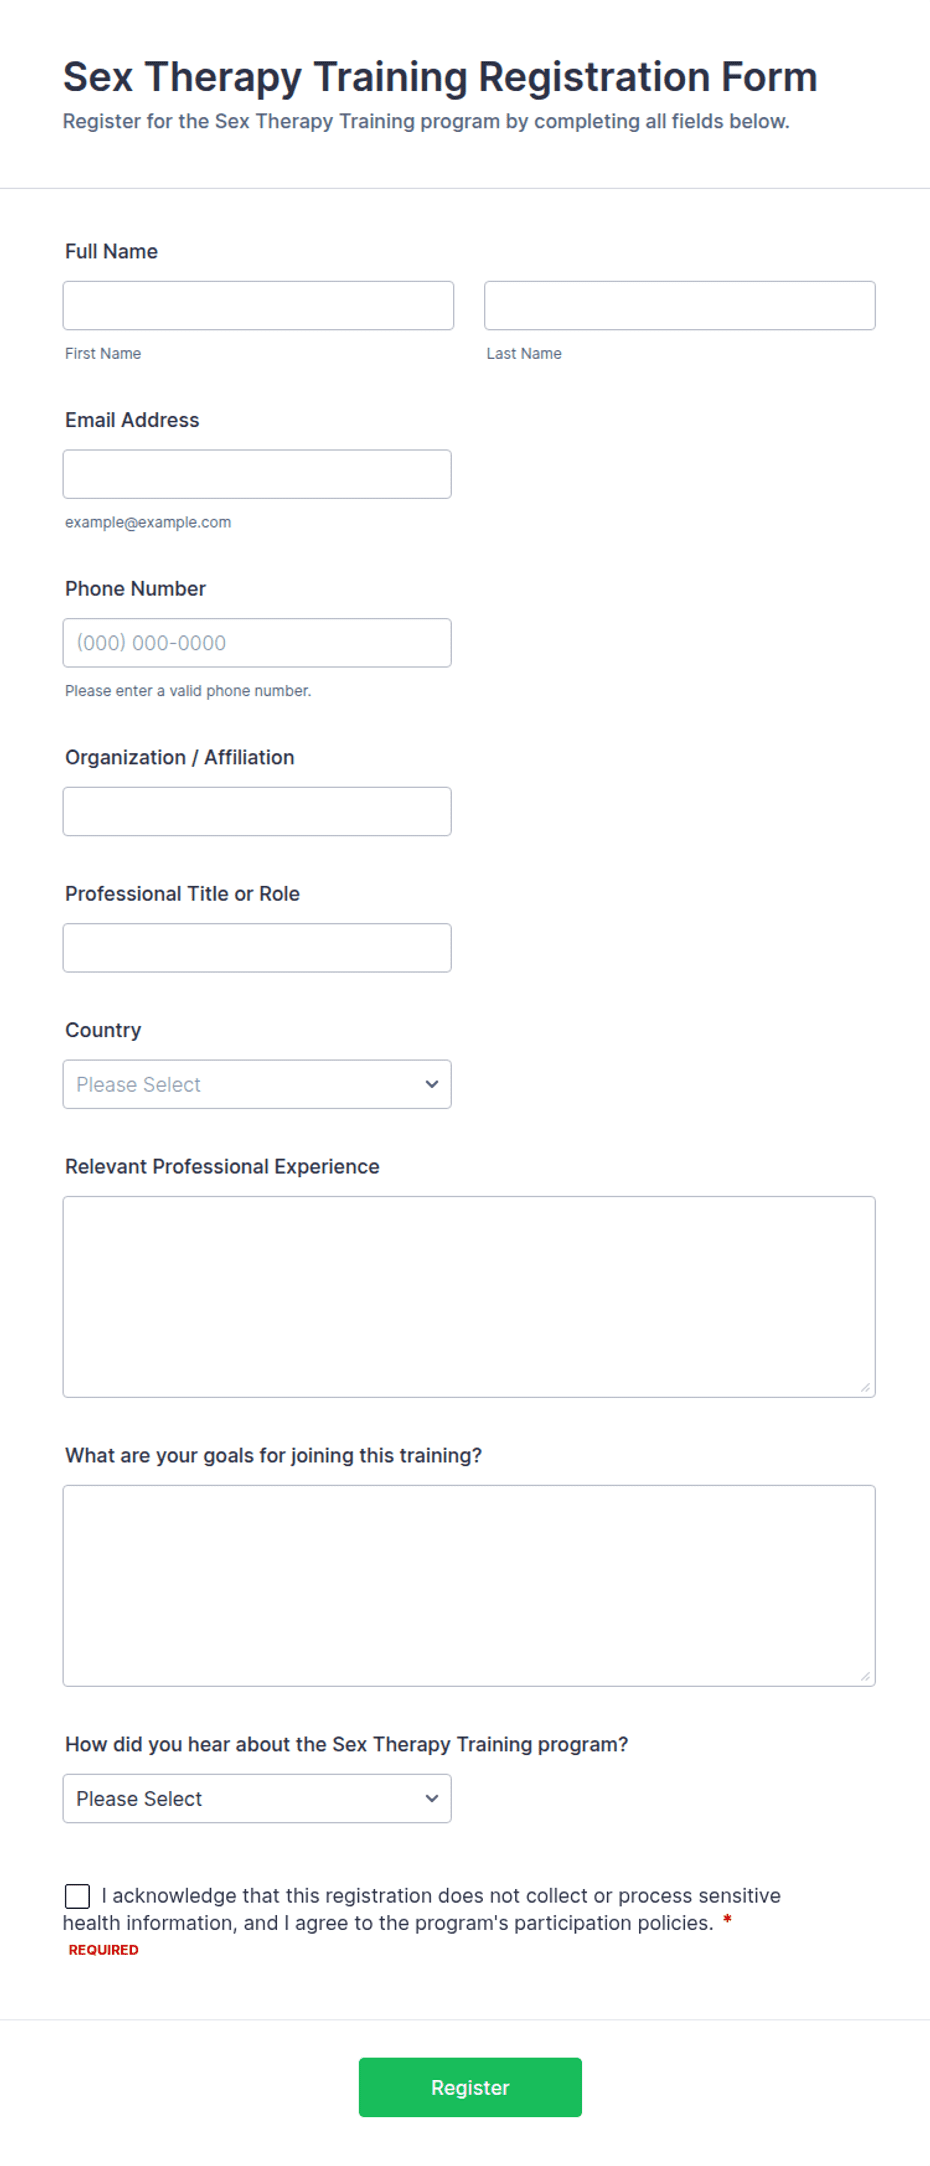Select the Organization / Affiliation input
930x2166 pixels.
257,811
